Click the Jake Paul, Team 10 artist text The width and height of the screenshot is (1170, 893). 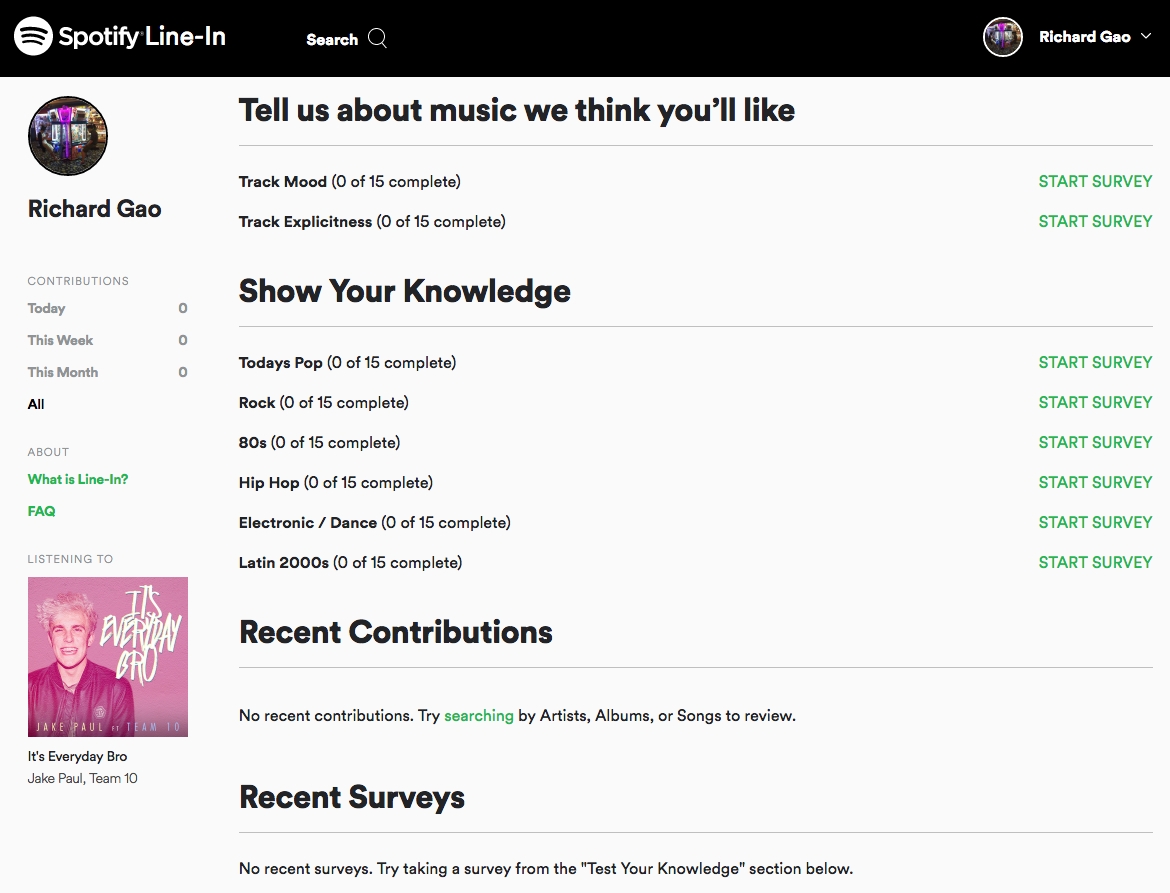(x=82, y=778)
